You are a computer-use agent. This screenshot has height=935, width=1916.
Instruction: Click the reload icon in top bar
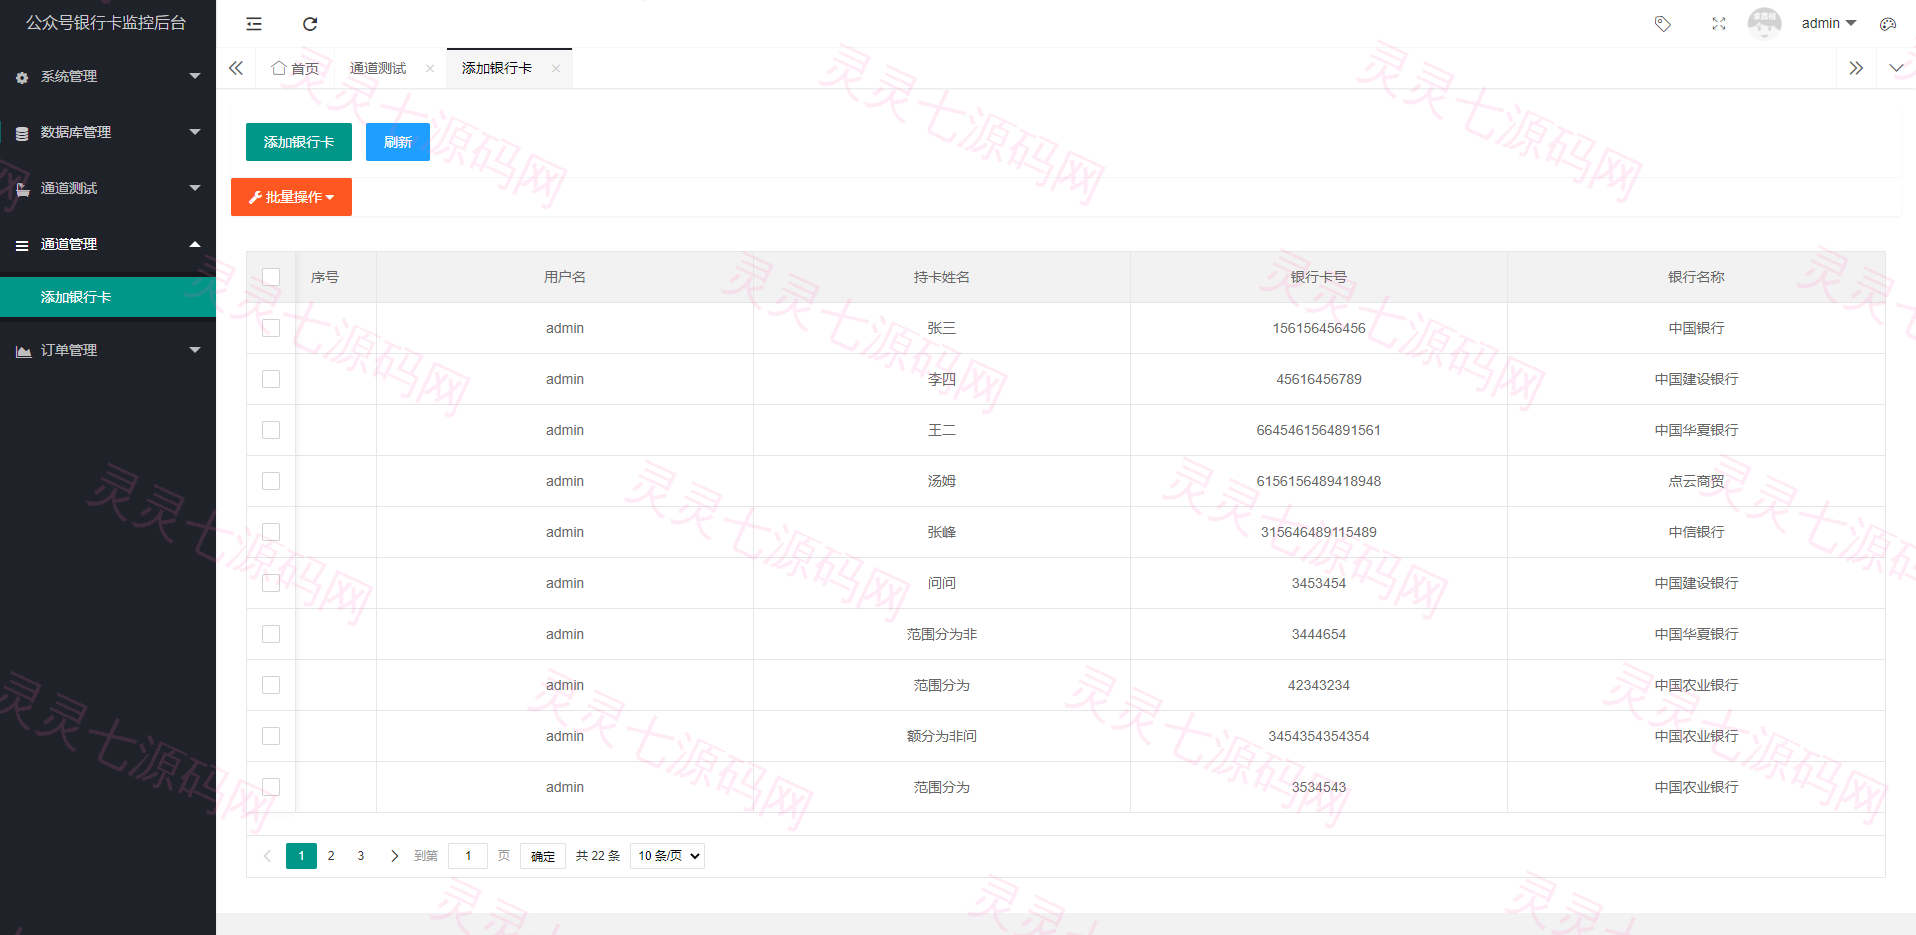310,24
